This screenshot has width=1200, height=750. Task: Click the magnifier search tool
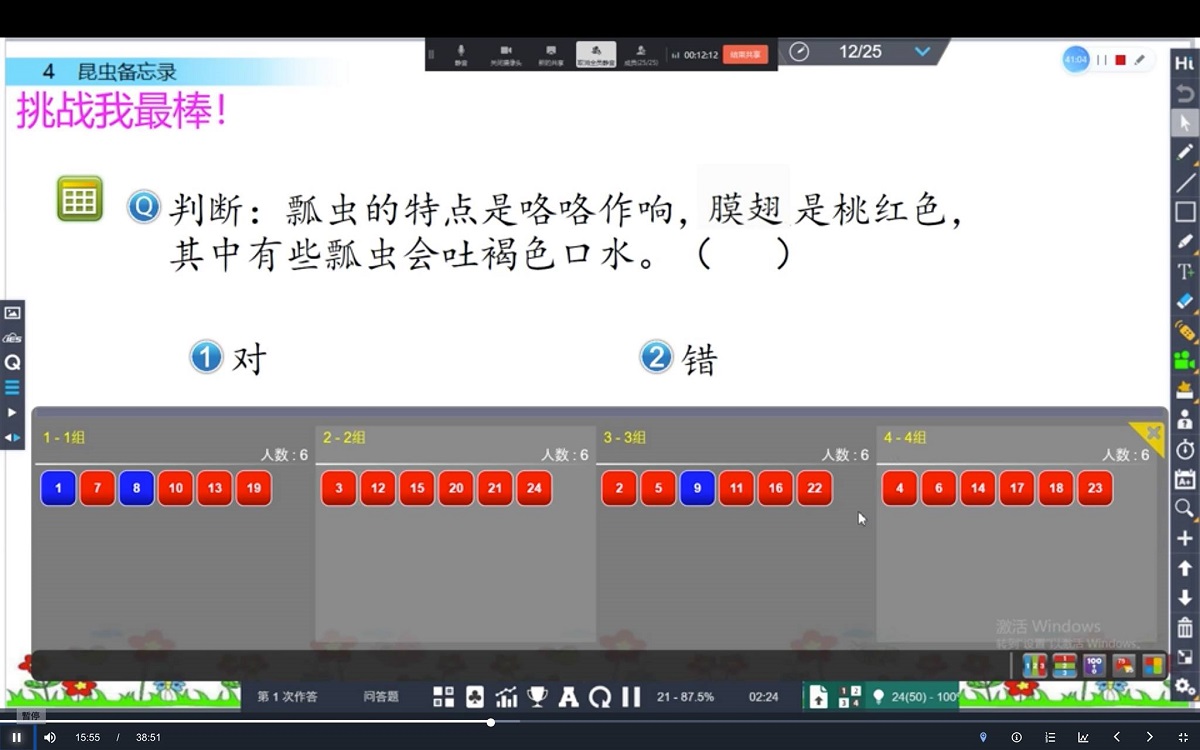pos(1185,508)
